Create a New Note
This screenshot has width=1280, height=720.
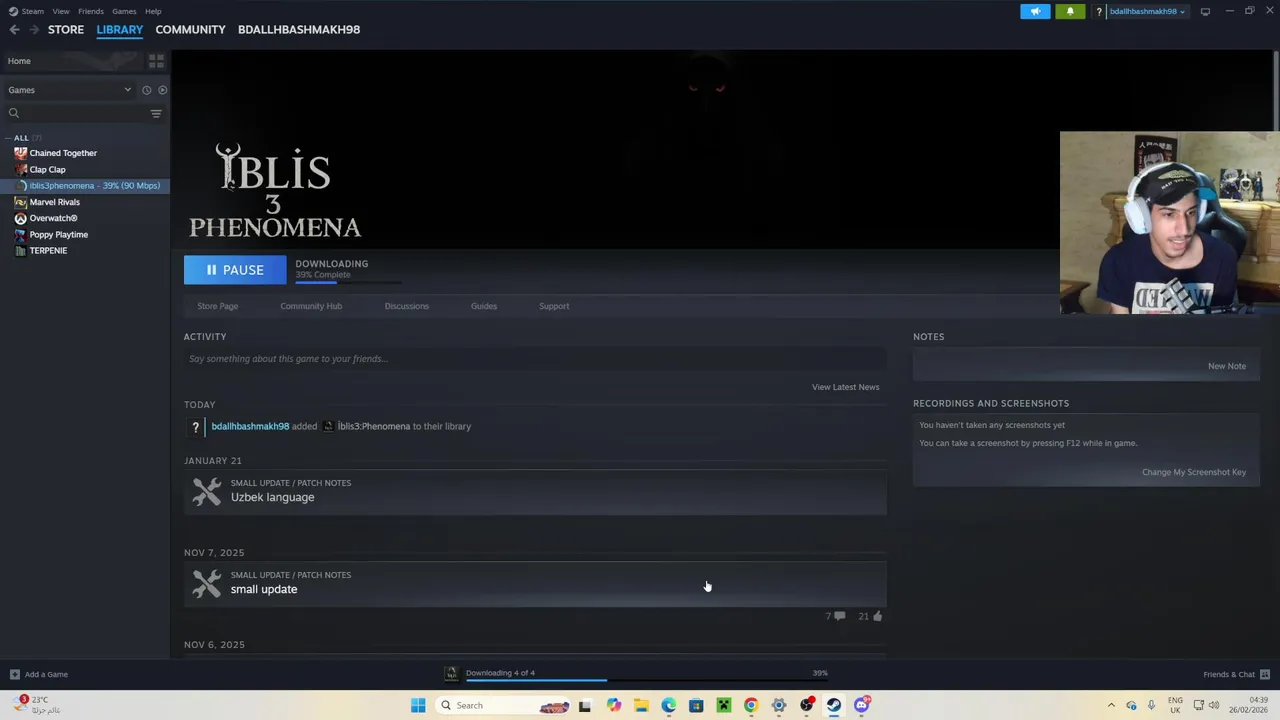(1227, 366)
